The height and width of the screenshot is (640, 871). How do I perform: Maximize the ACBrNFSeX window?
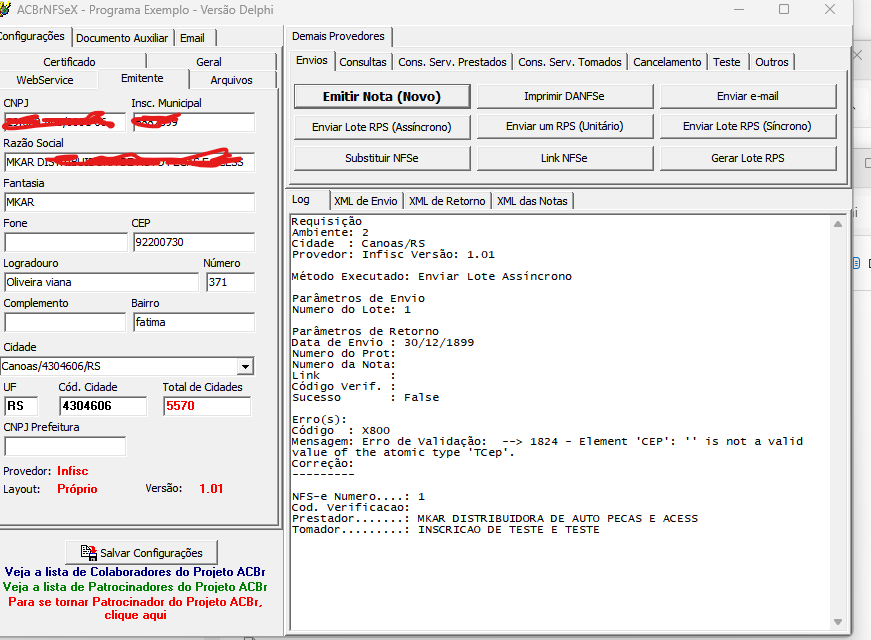pos(784,9)
